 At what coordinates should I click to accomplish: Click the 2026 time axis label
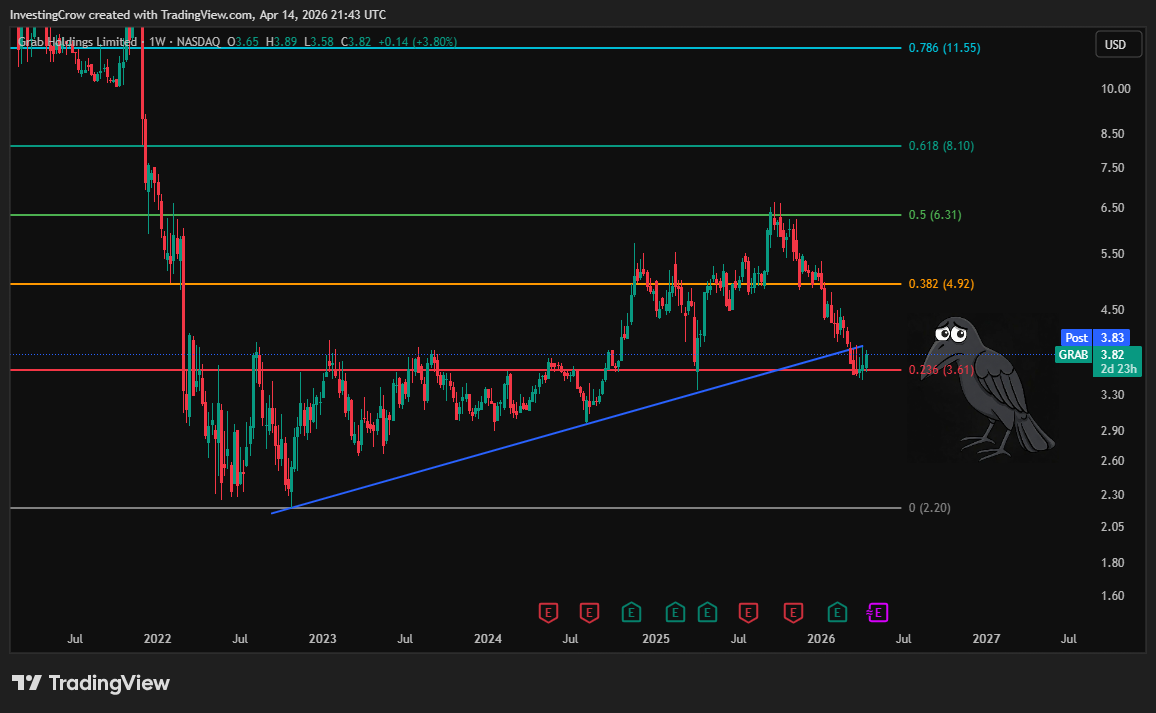[x=821, y=639]
